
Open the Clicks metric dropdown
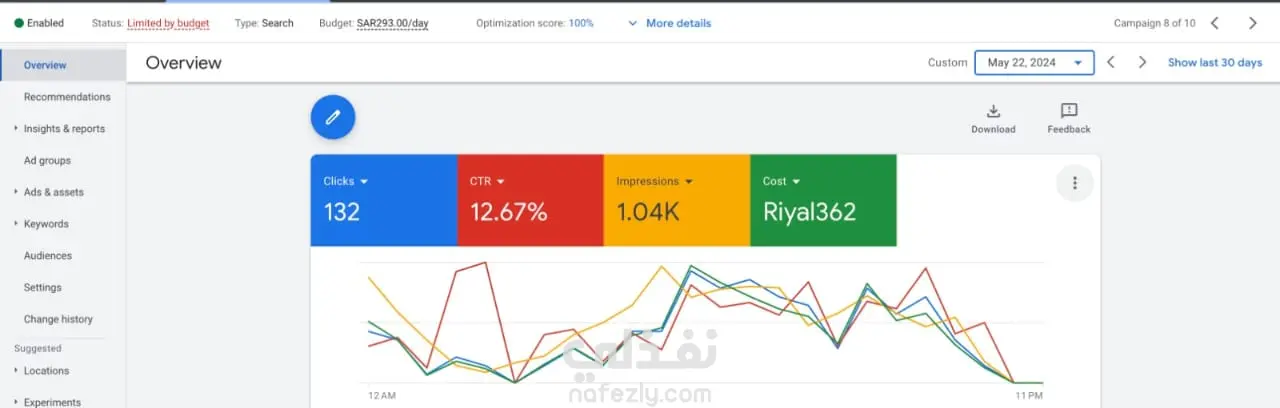(346, 182)
